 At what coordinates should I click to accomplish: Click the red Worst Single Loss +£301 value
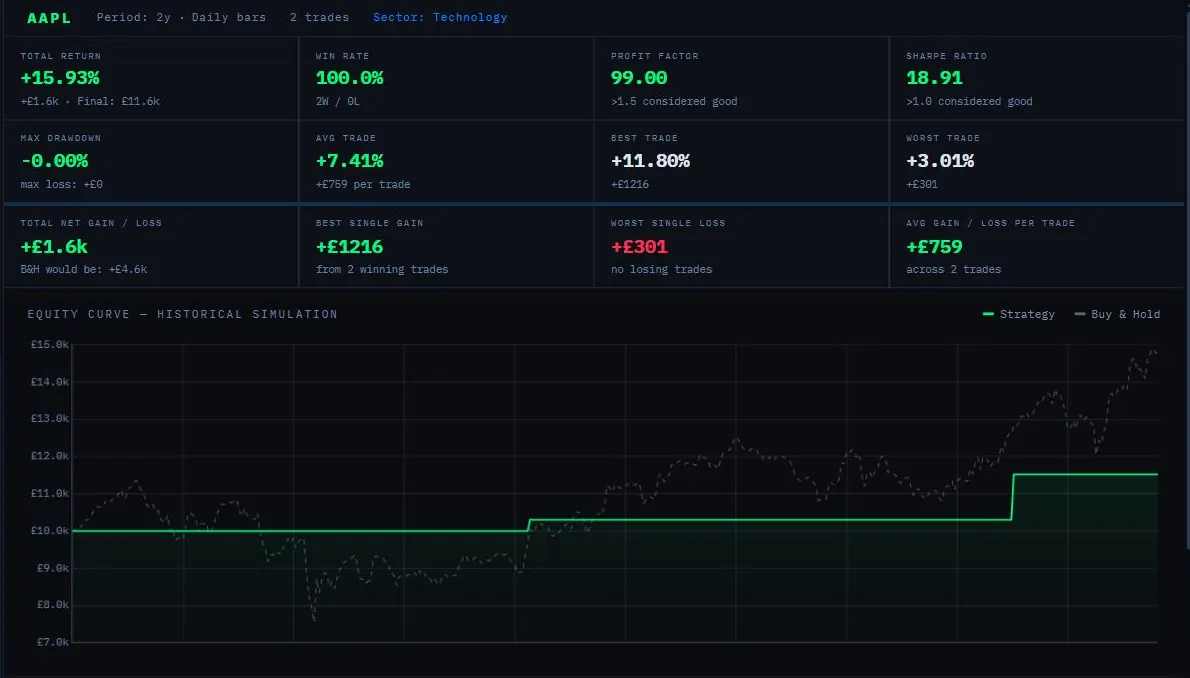click(639, 246)
